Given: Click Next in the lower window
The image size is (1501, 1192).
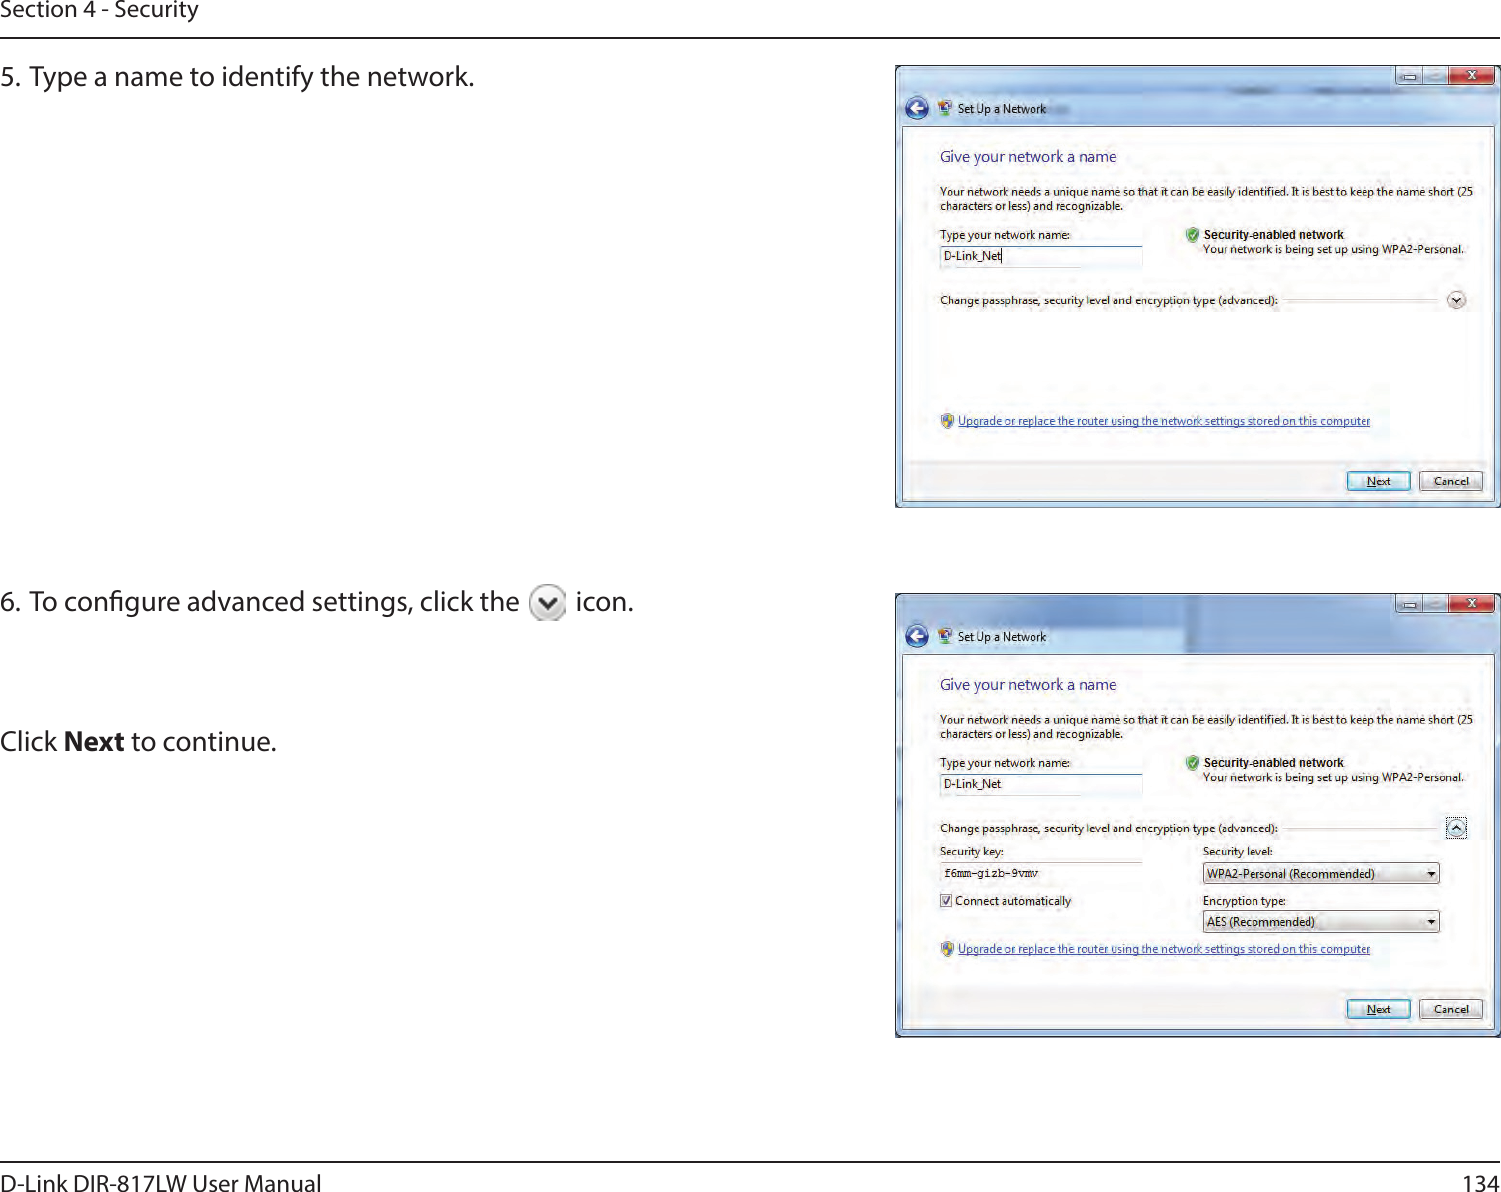Looking at the screenshot, I should (x=1378, y=1009).
